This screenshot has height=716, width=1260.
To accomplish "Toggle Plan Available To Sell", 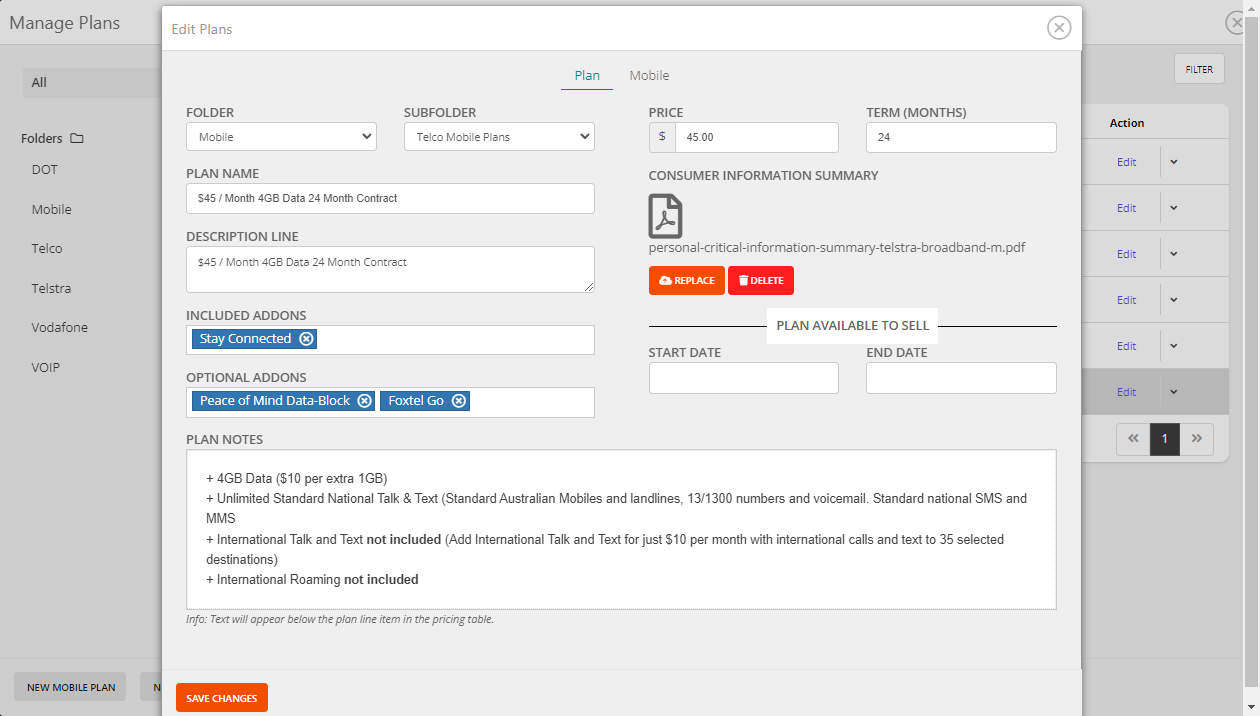I will coord(851,325).
